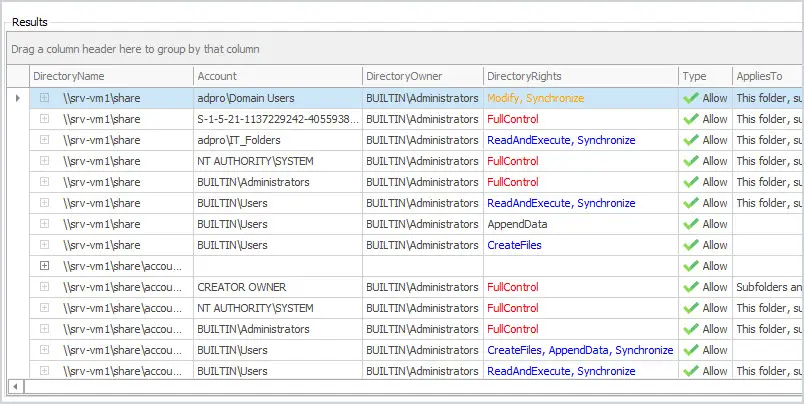Select the S-1-5-21-1137229242 account cell
The image size is (804, 404).
(278, 119)
